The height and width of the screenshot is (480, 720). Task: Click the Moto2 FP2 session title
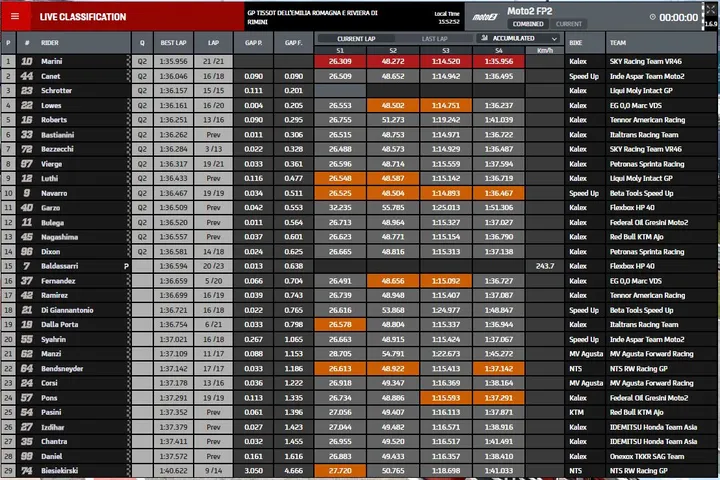(x=529, y=11)
